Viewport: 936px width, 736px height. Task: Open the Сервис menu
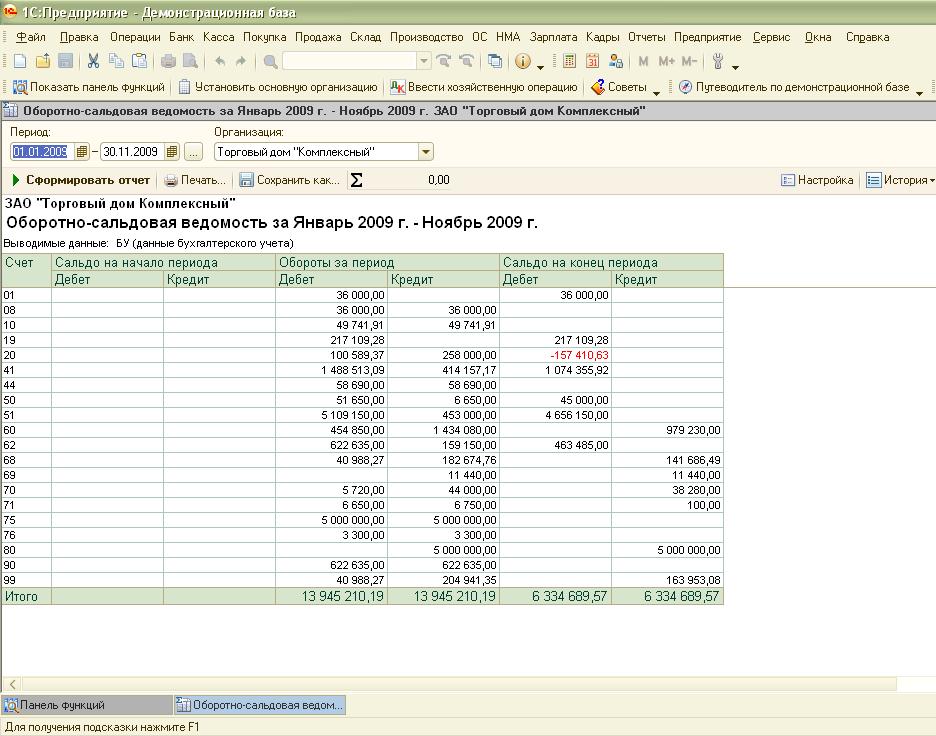[x=771, y=37]
